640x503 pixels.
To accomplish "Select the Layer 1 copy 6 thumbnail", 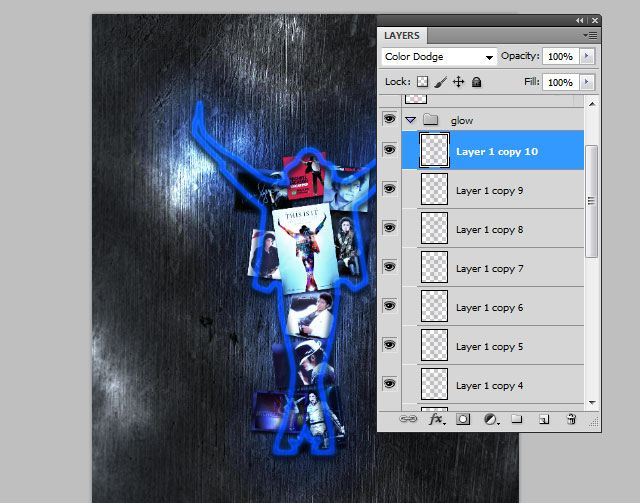I will 434,306.
